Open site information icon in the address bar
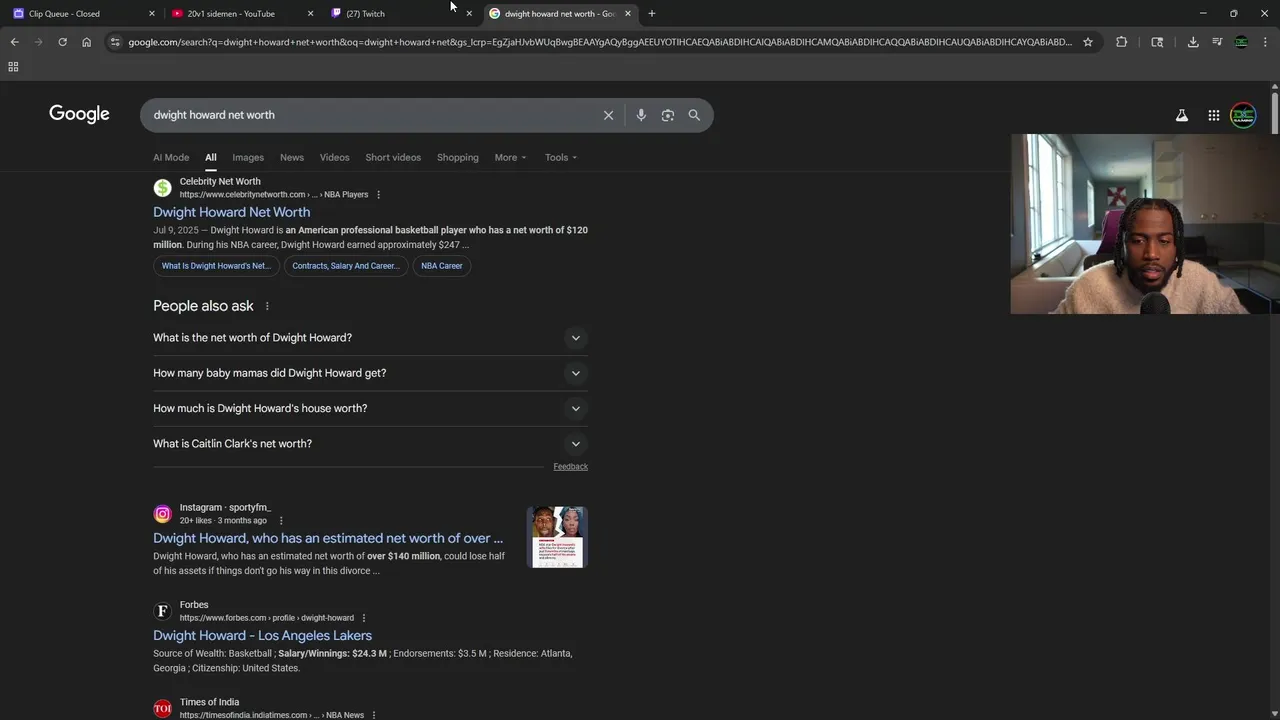The width and height of the screenshot is (1280, 720). (115, 42)
